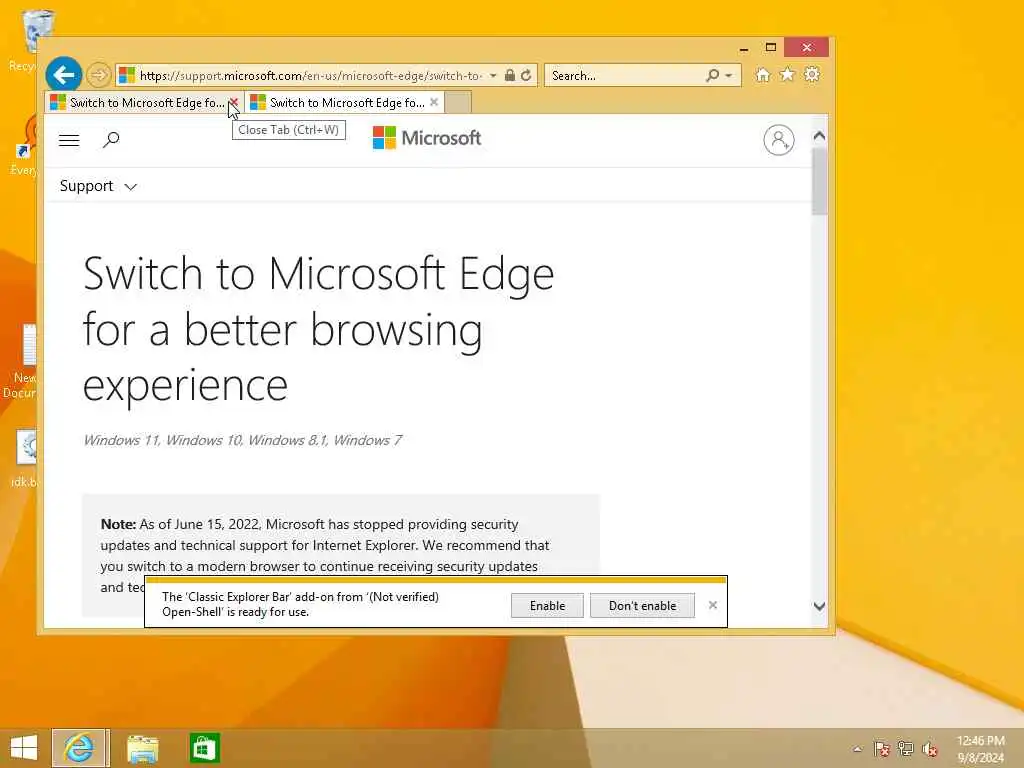Click the security lock icon in address bar
This screenshot has height=768, width=1024.
pos(509,76)
